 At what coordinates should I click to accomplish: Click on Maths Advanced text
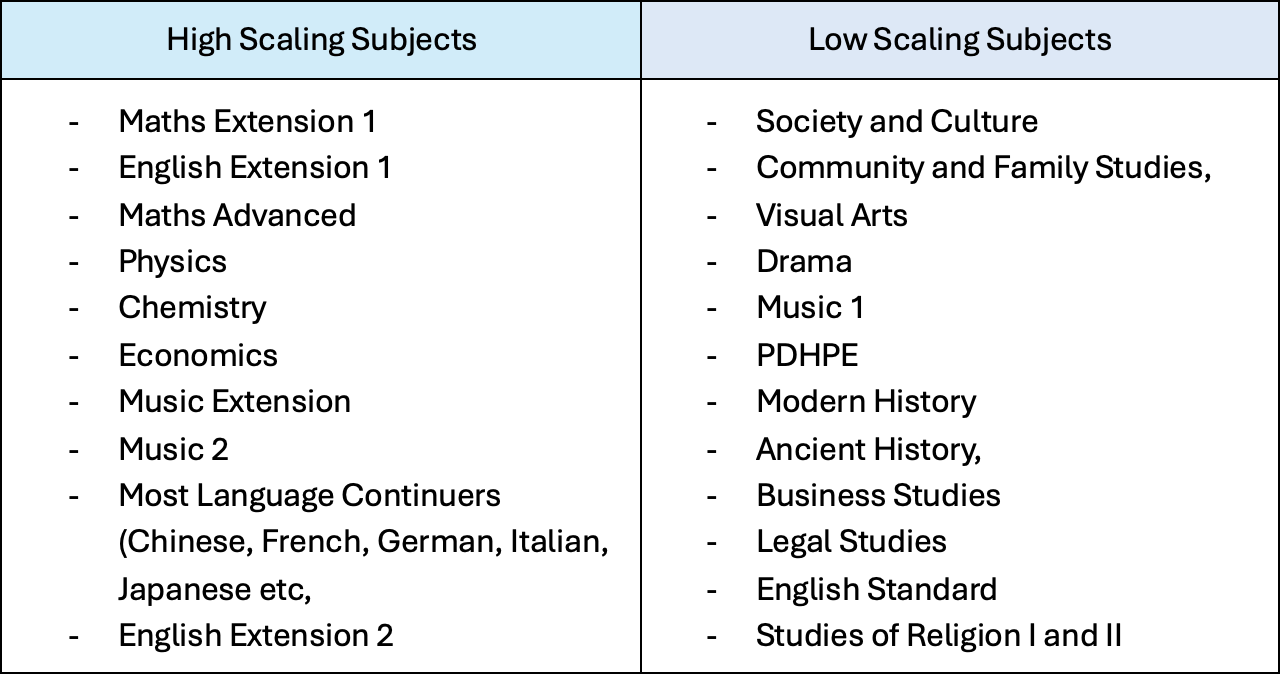coord(237,215)
